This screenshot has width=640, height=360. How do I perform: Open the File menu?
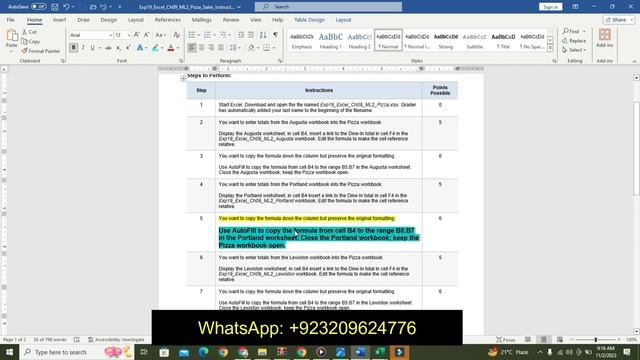click(x=10, y=20)
